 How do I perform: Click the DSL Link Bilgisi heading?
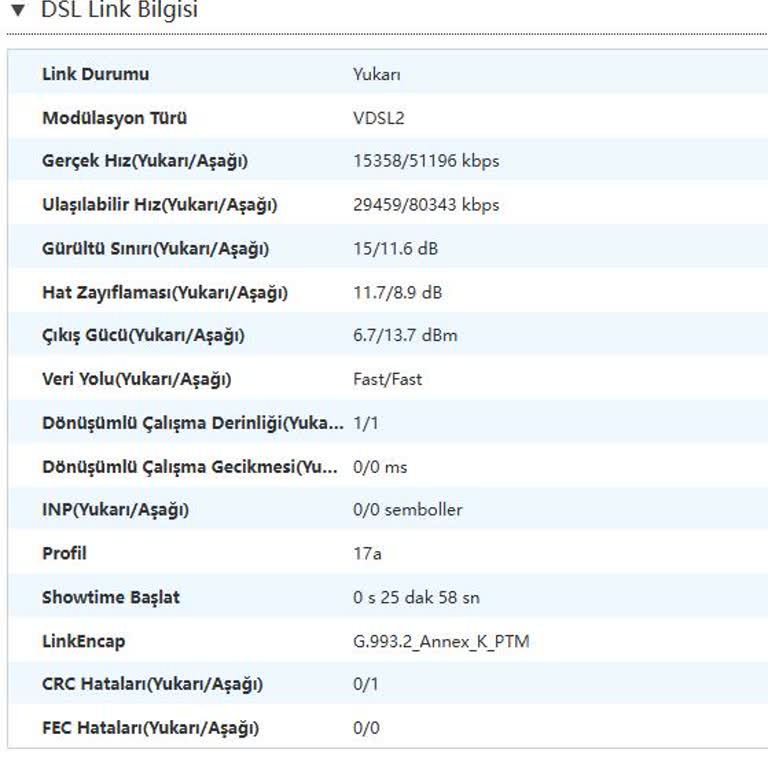click(120, 10)
